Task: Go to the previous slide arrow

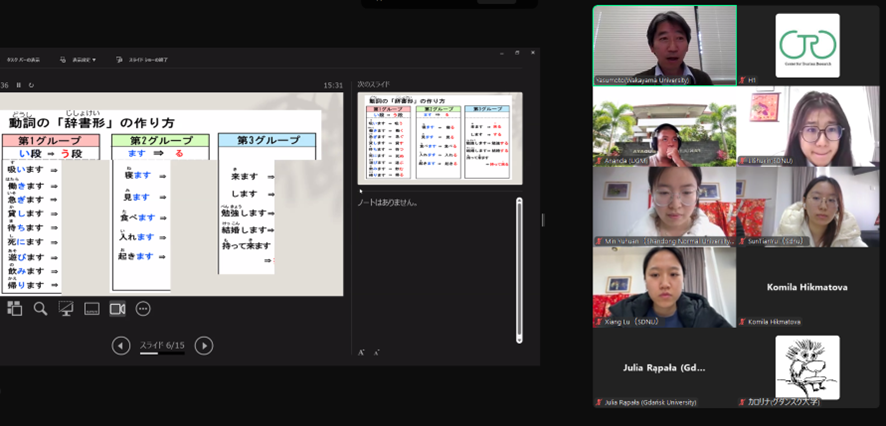Action: (x=121, y=346)
